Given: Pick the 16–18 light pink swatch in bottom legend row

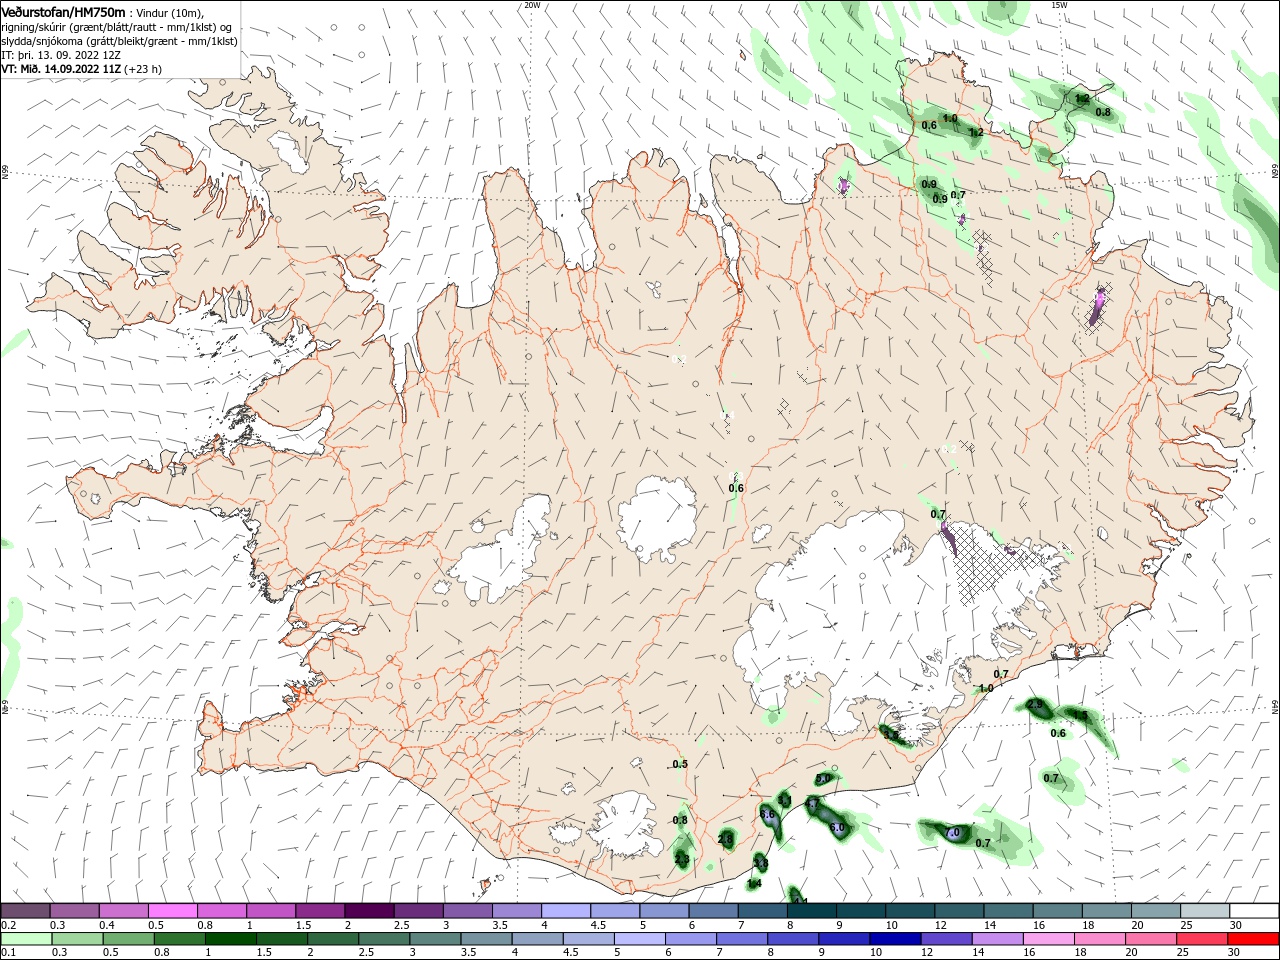Looking at the screenshot, I should [1049, 939].
